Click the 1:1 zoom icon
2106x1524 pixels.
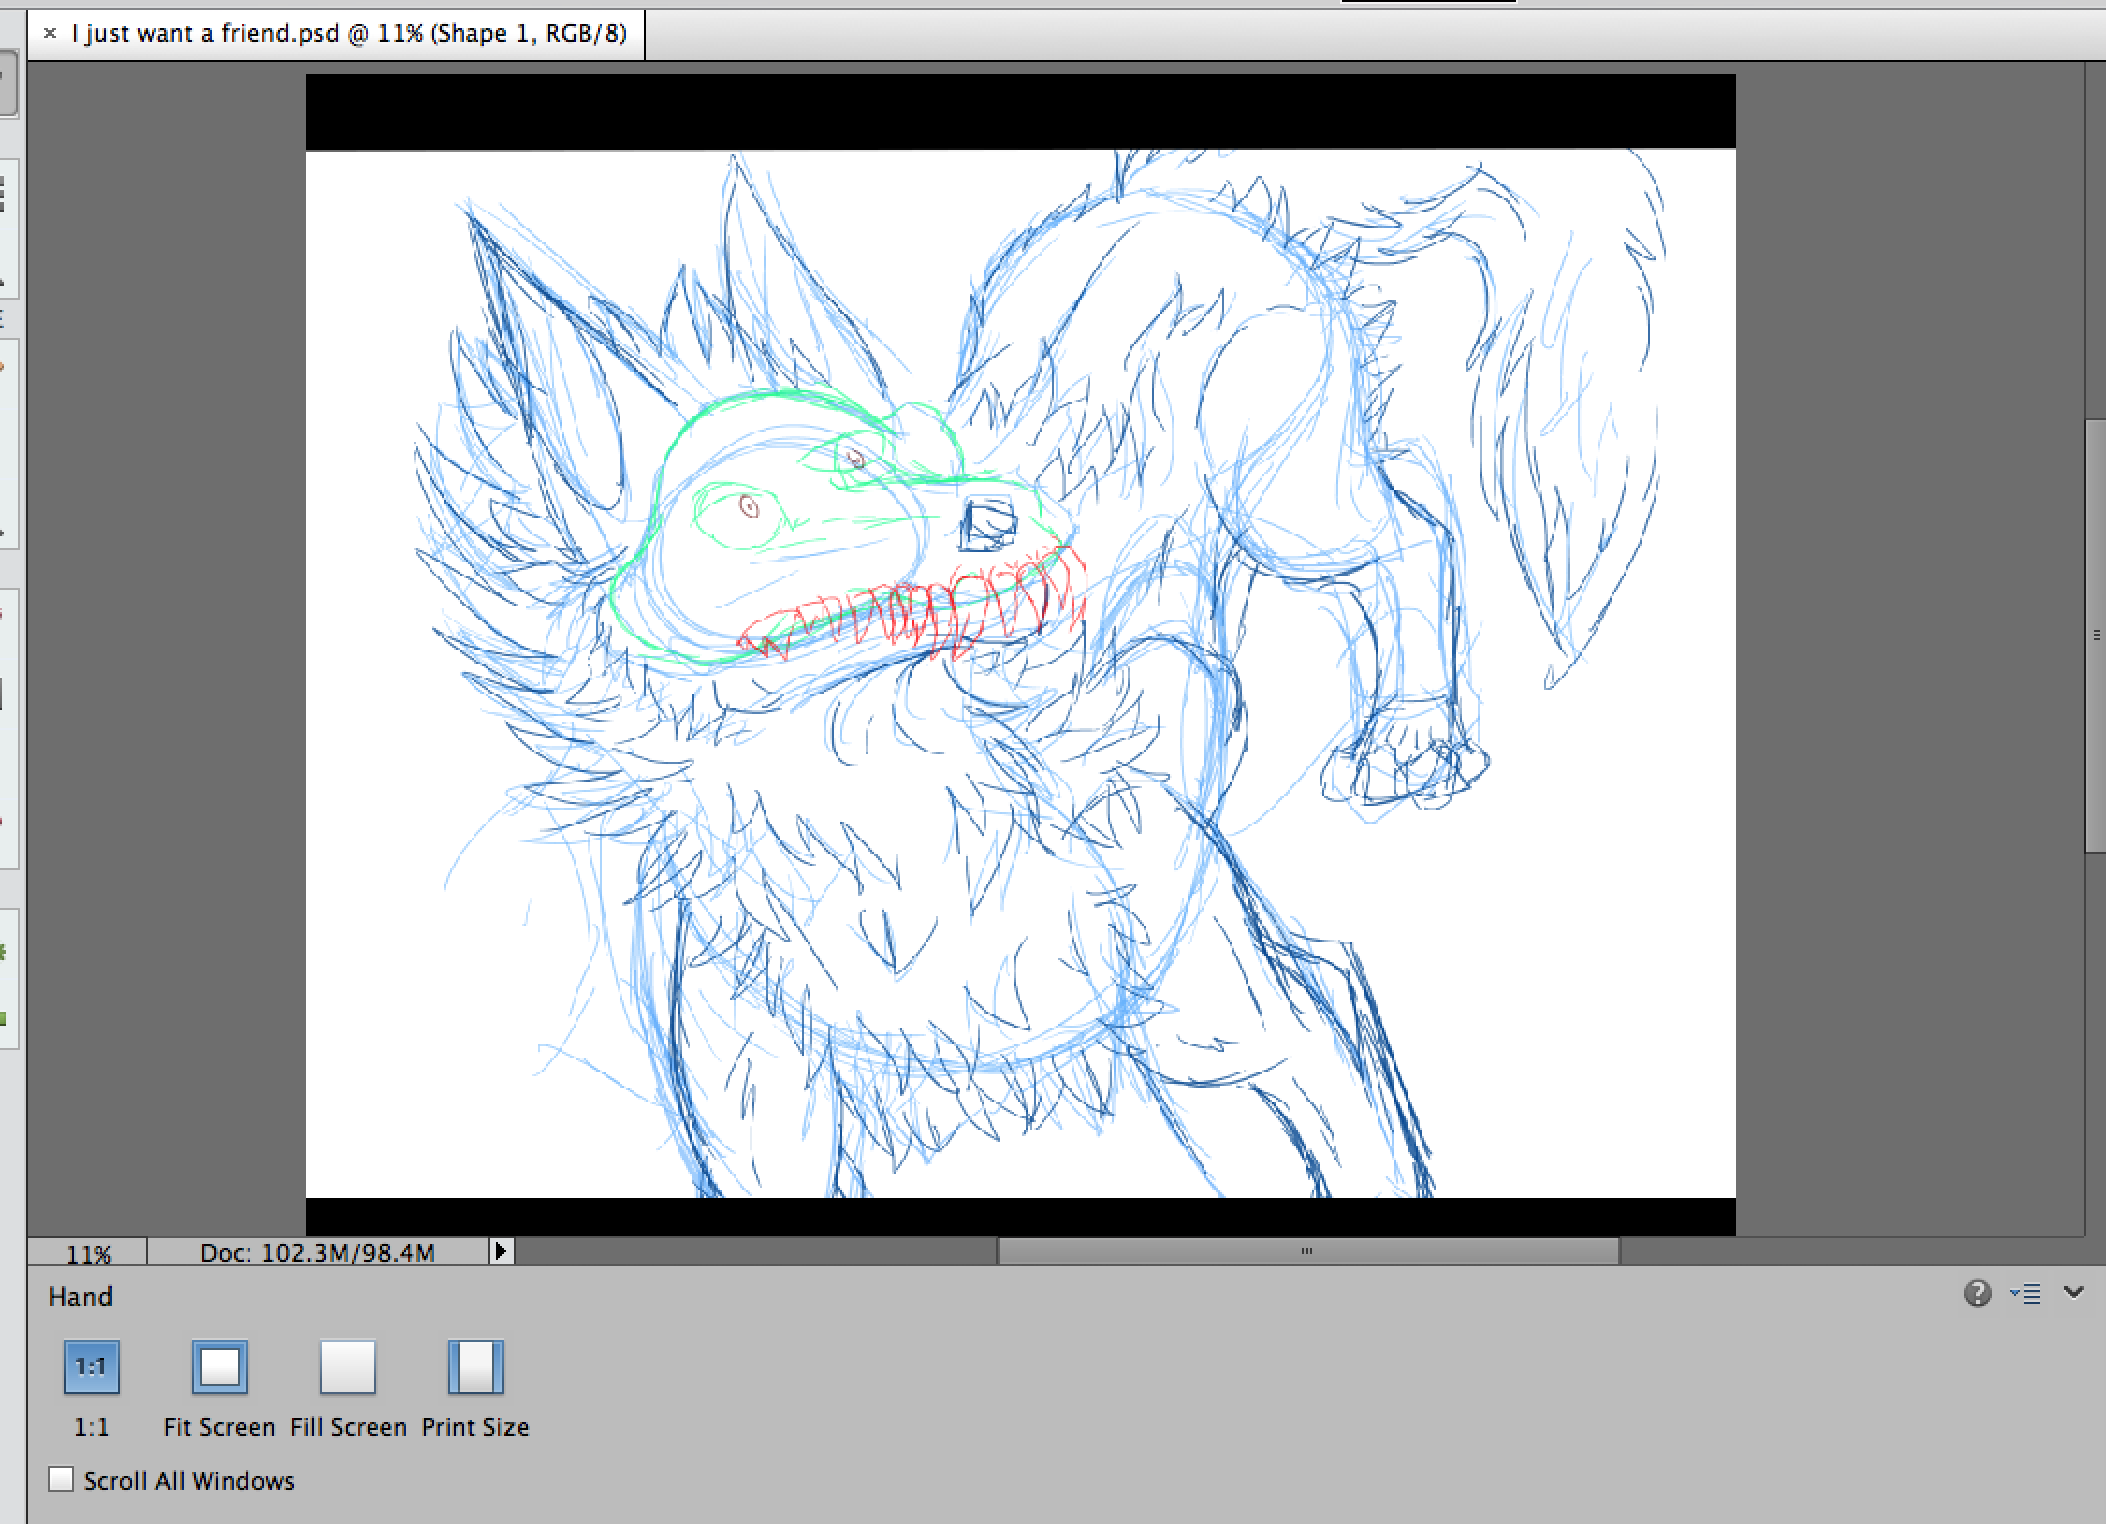tap(91, 1367)
